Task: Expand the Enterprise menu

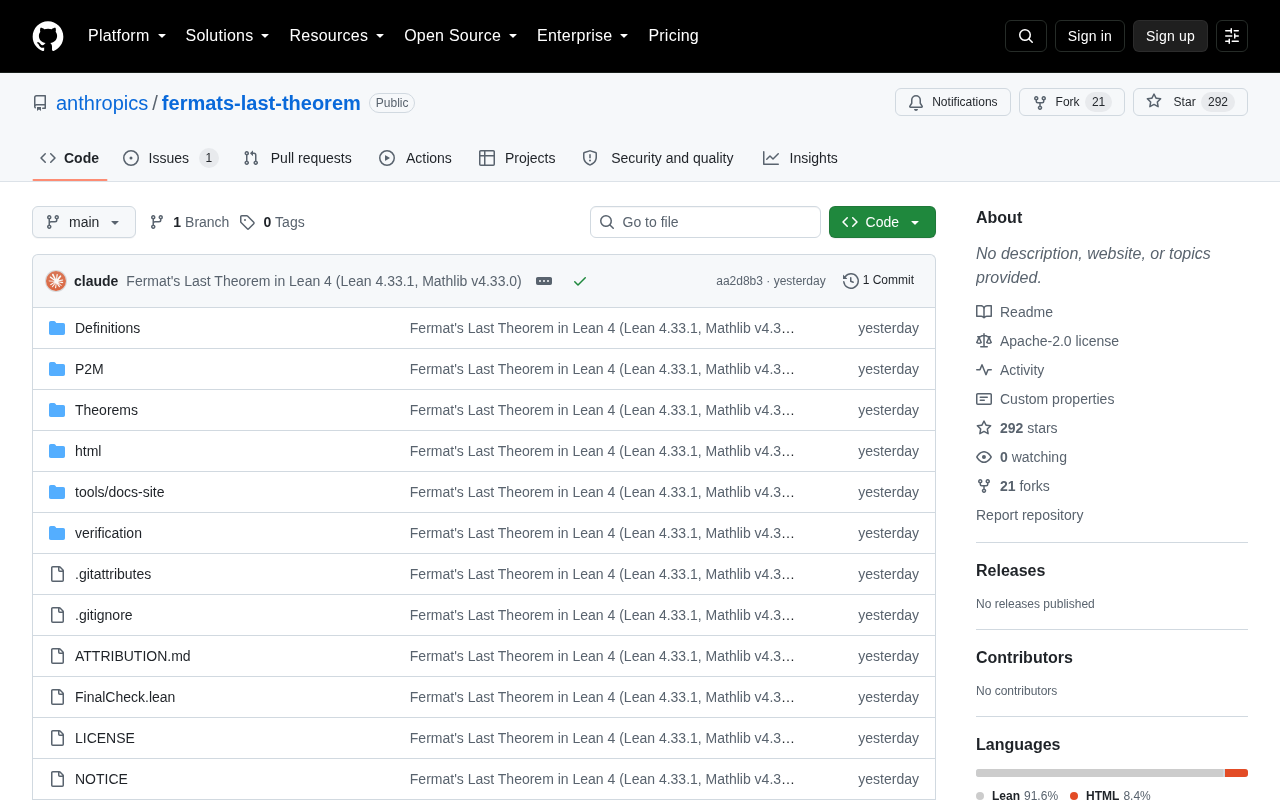Action: pyautogui.click(x=583, y=36)
